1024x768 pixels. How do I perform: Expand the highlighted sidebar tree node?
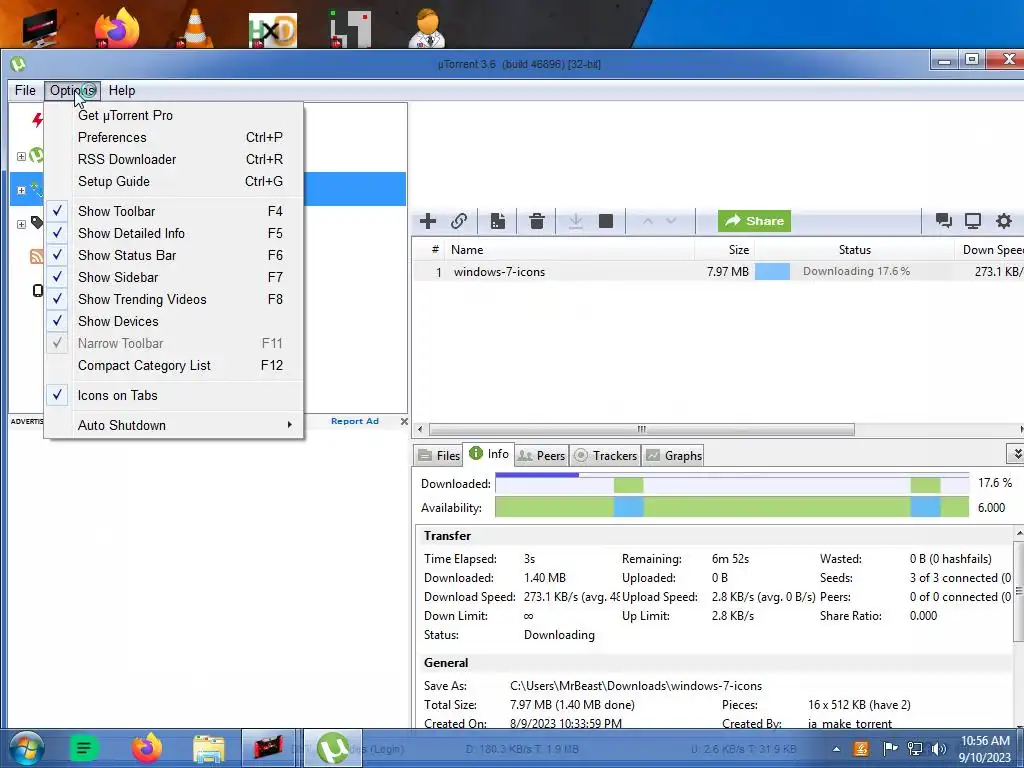coord(21,191)
